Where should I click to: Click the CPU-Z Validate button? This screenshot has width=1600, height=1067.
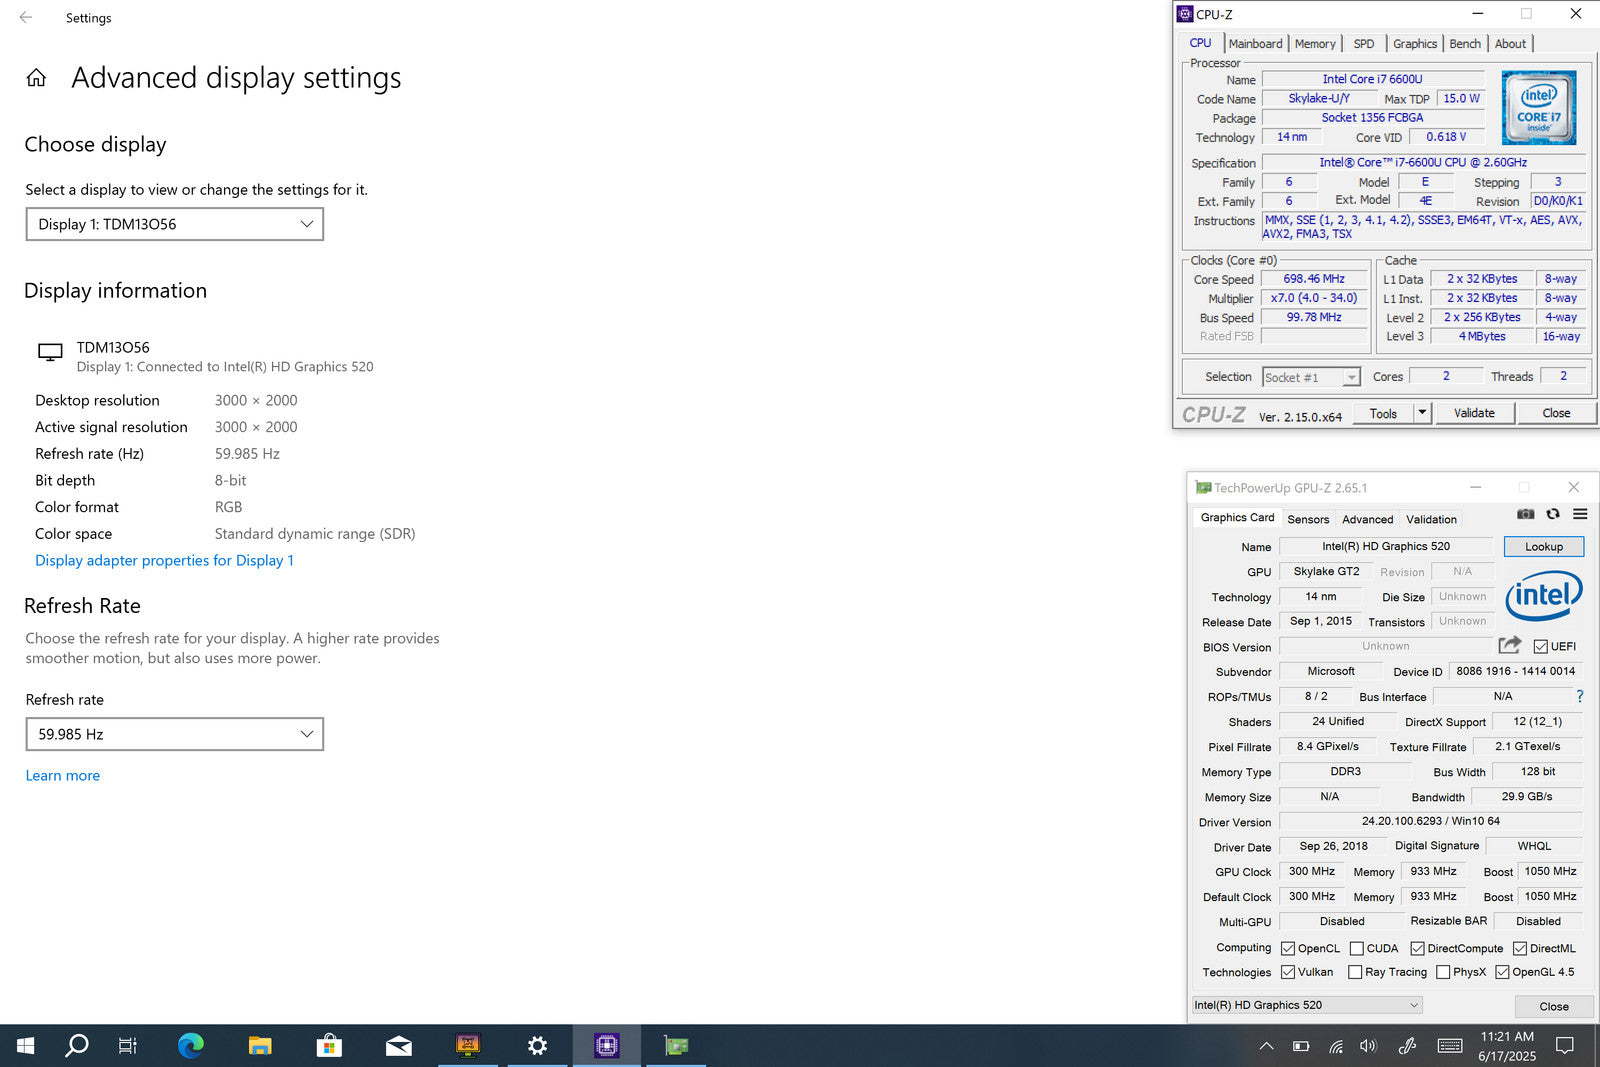coord(1474,413)
